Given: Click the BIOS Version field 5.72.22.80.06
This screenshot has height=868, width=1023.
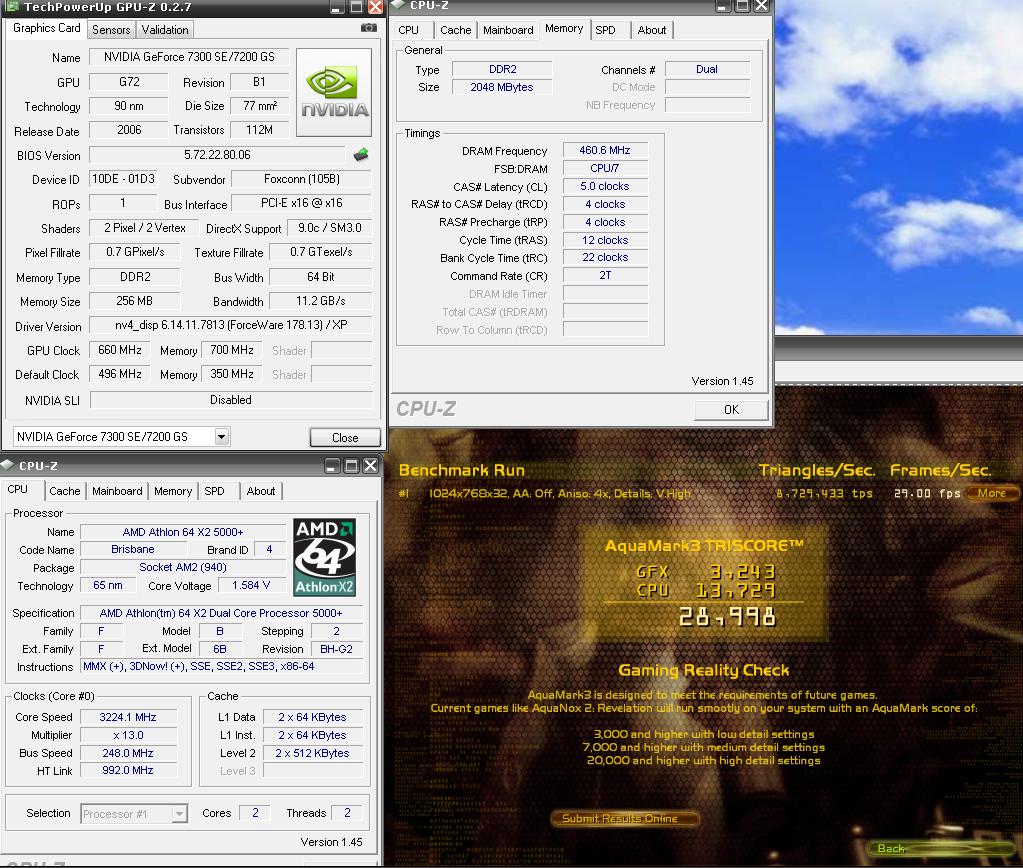Looking at the screenshot, I should [x=217, y=155].
